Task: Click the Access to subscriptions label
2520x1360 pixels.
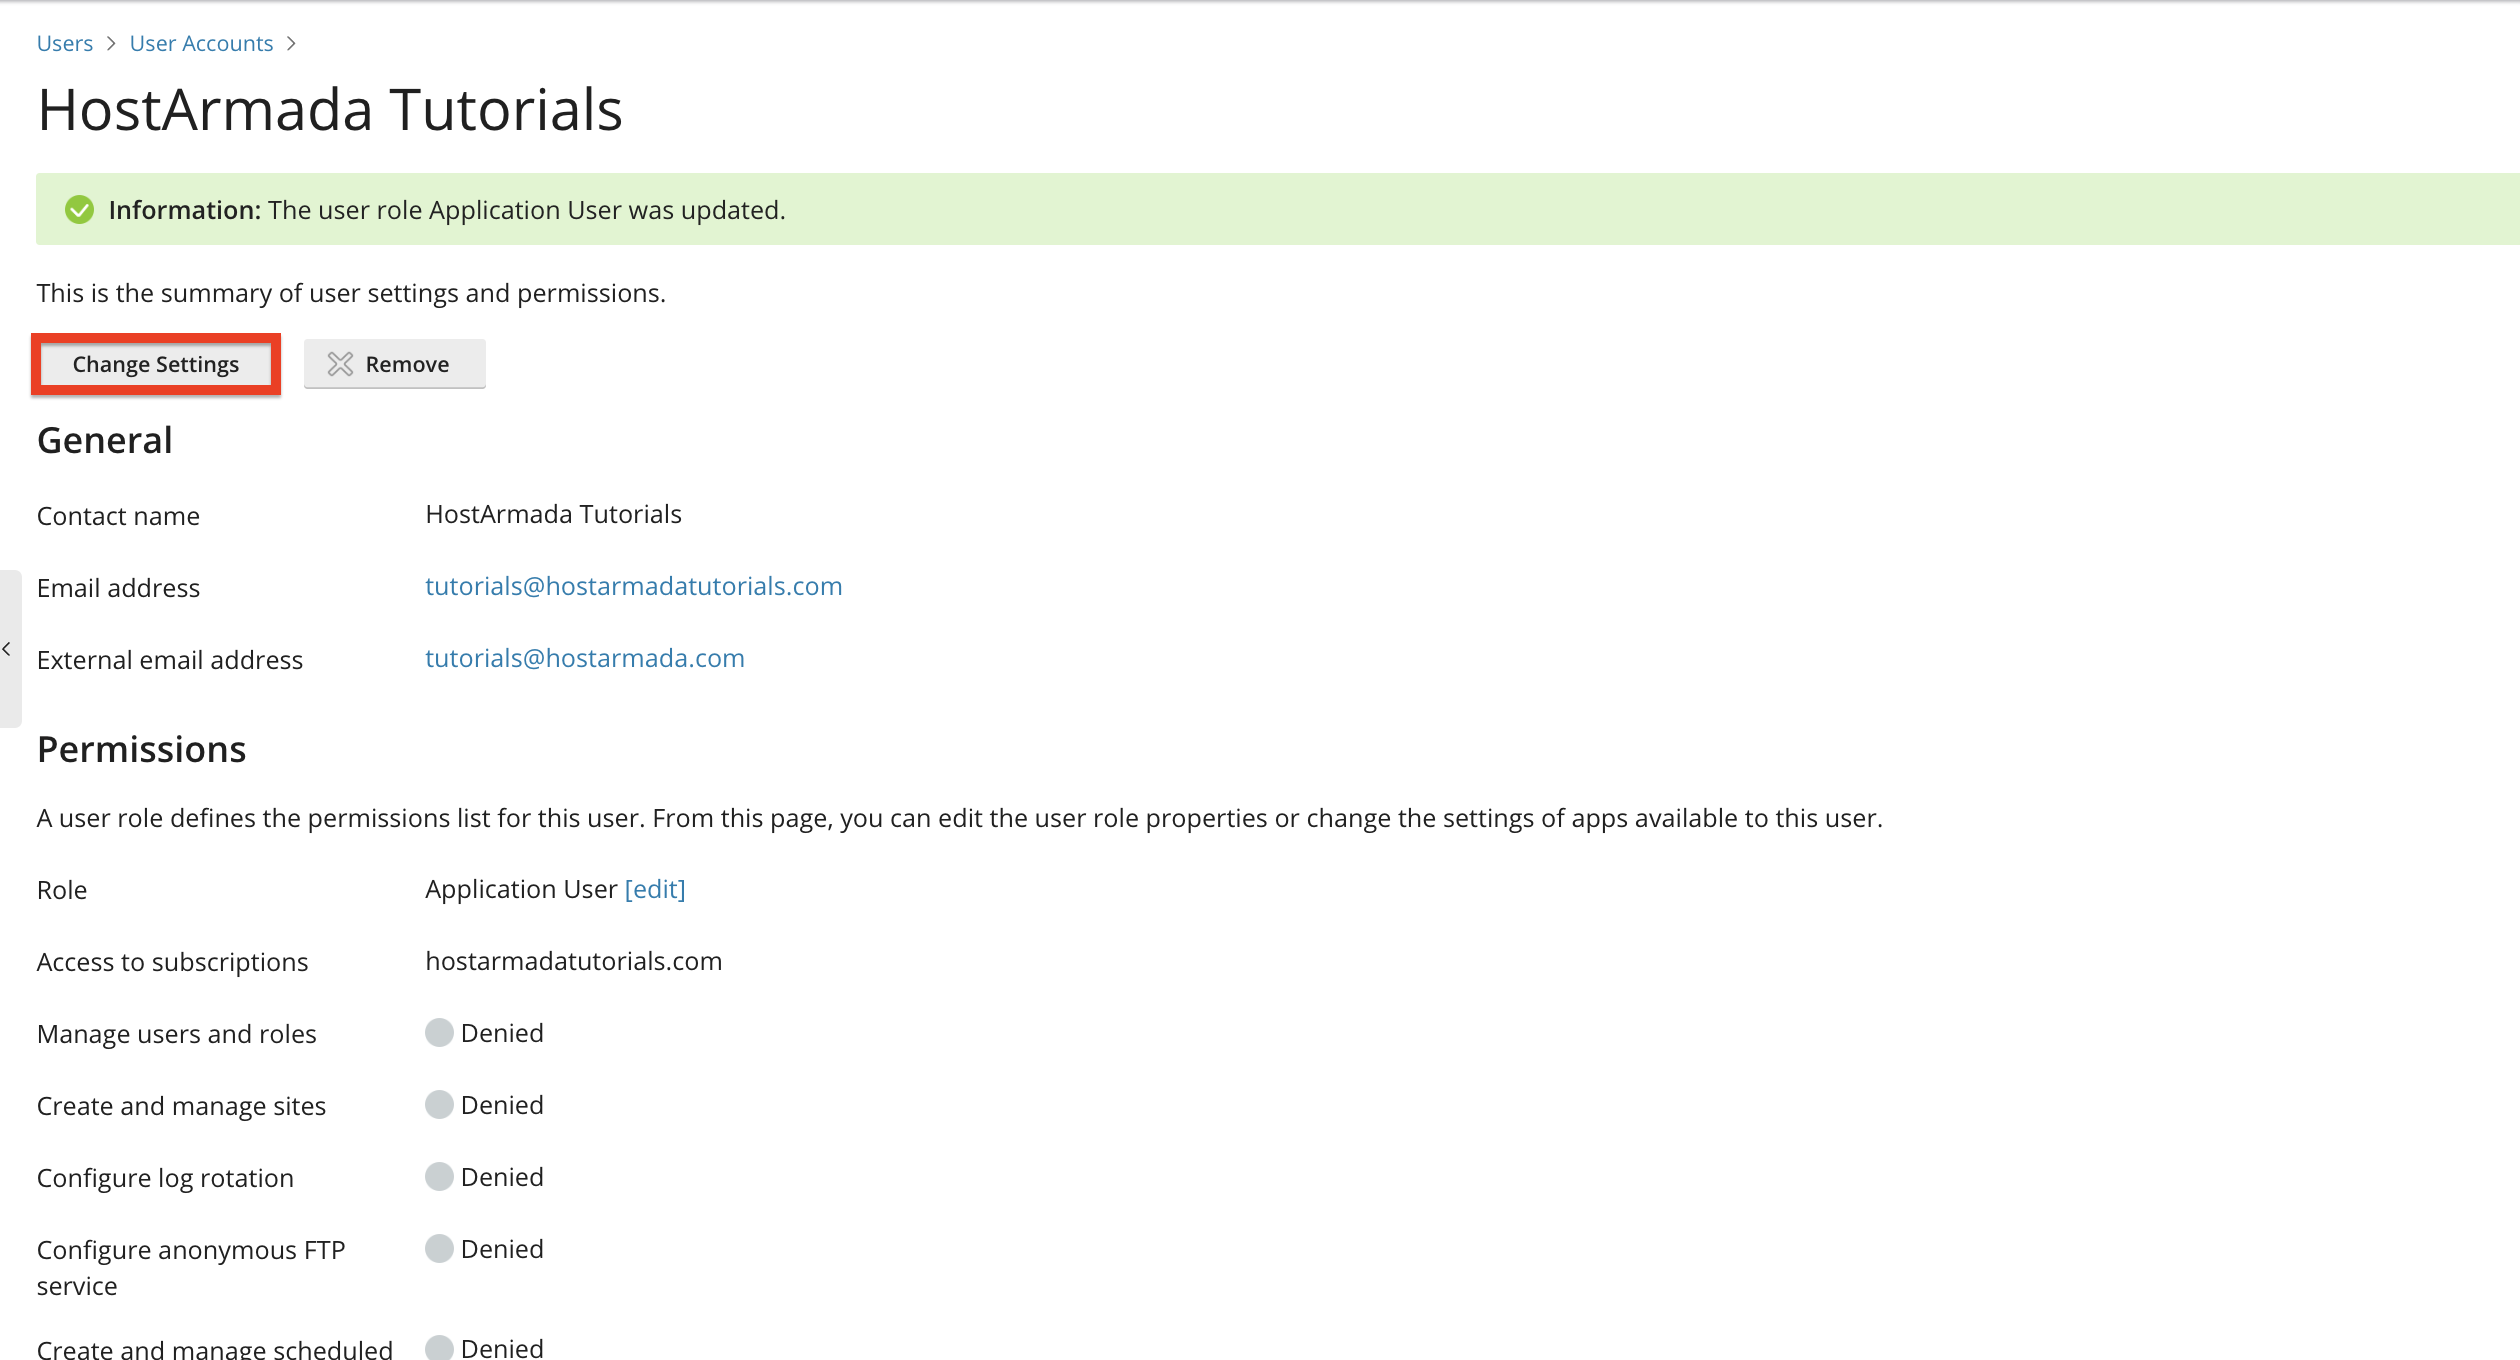Action: (172, 962)
